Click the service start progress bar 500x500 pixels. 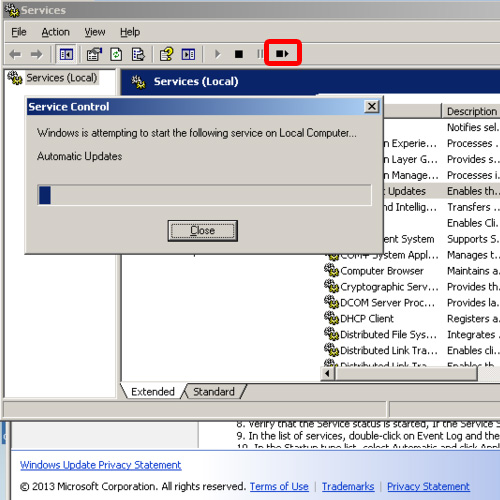click(204, 195)
